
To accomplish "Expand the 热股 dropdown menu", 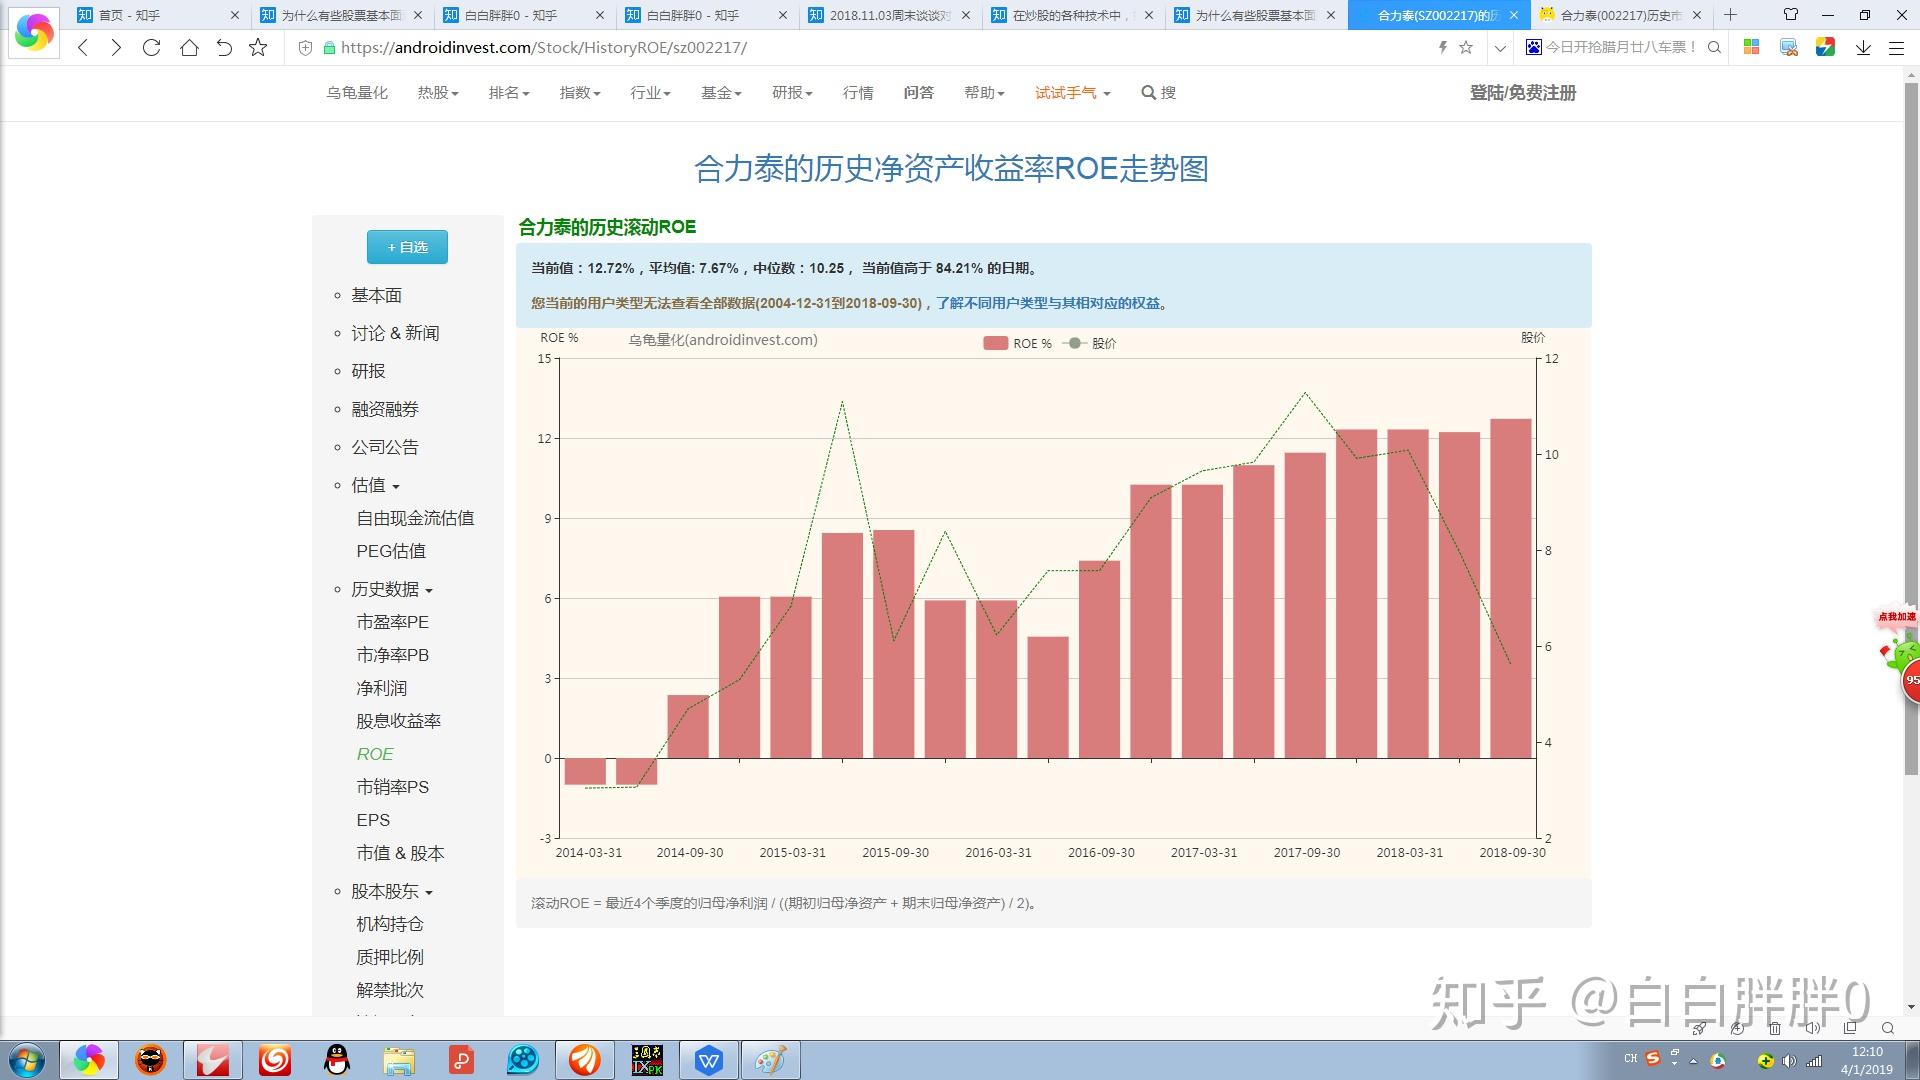I will coord(438,93).
